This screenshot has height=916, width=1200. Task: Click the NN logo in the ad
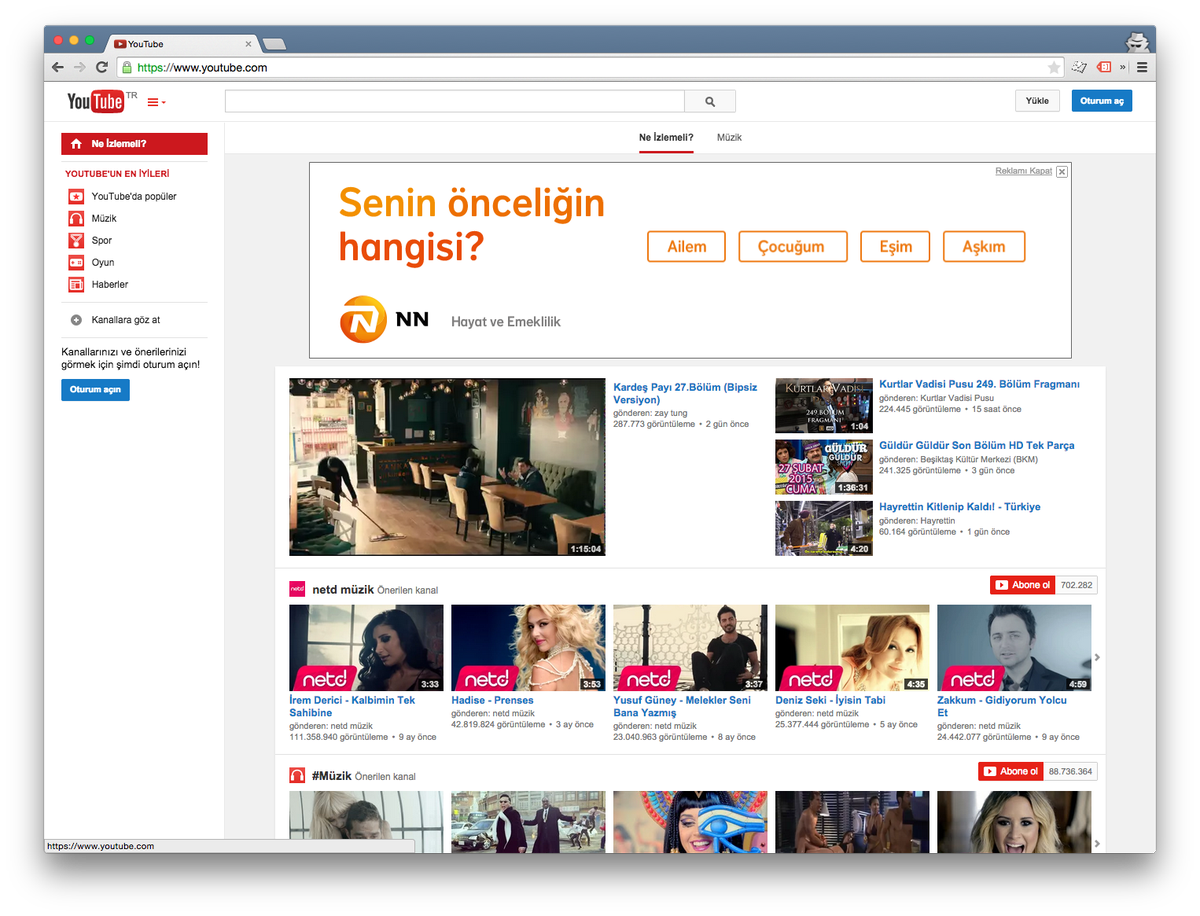(385, 320)
